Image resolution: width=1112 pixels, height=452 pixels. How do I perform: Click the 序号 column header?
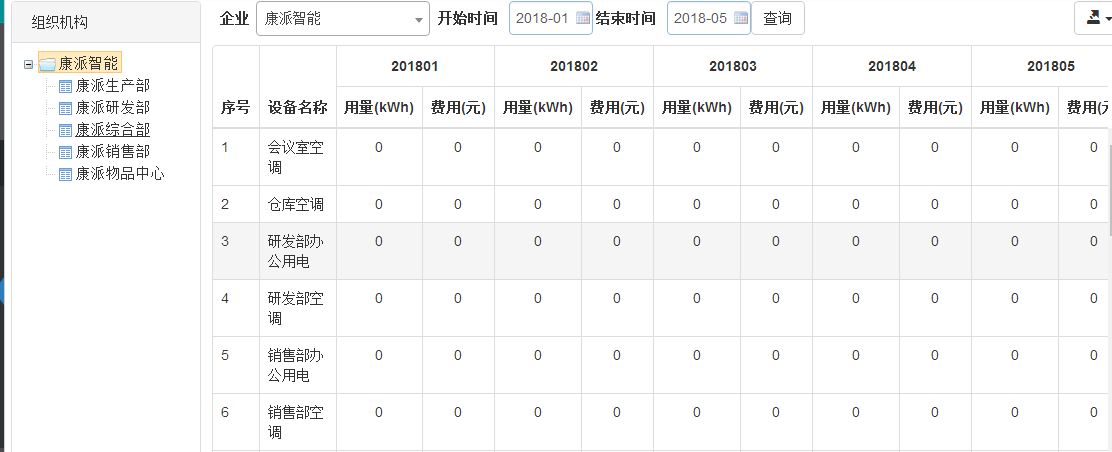coord(235,107)
